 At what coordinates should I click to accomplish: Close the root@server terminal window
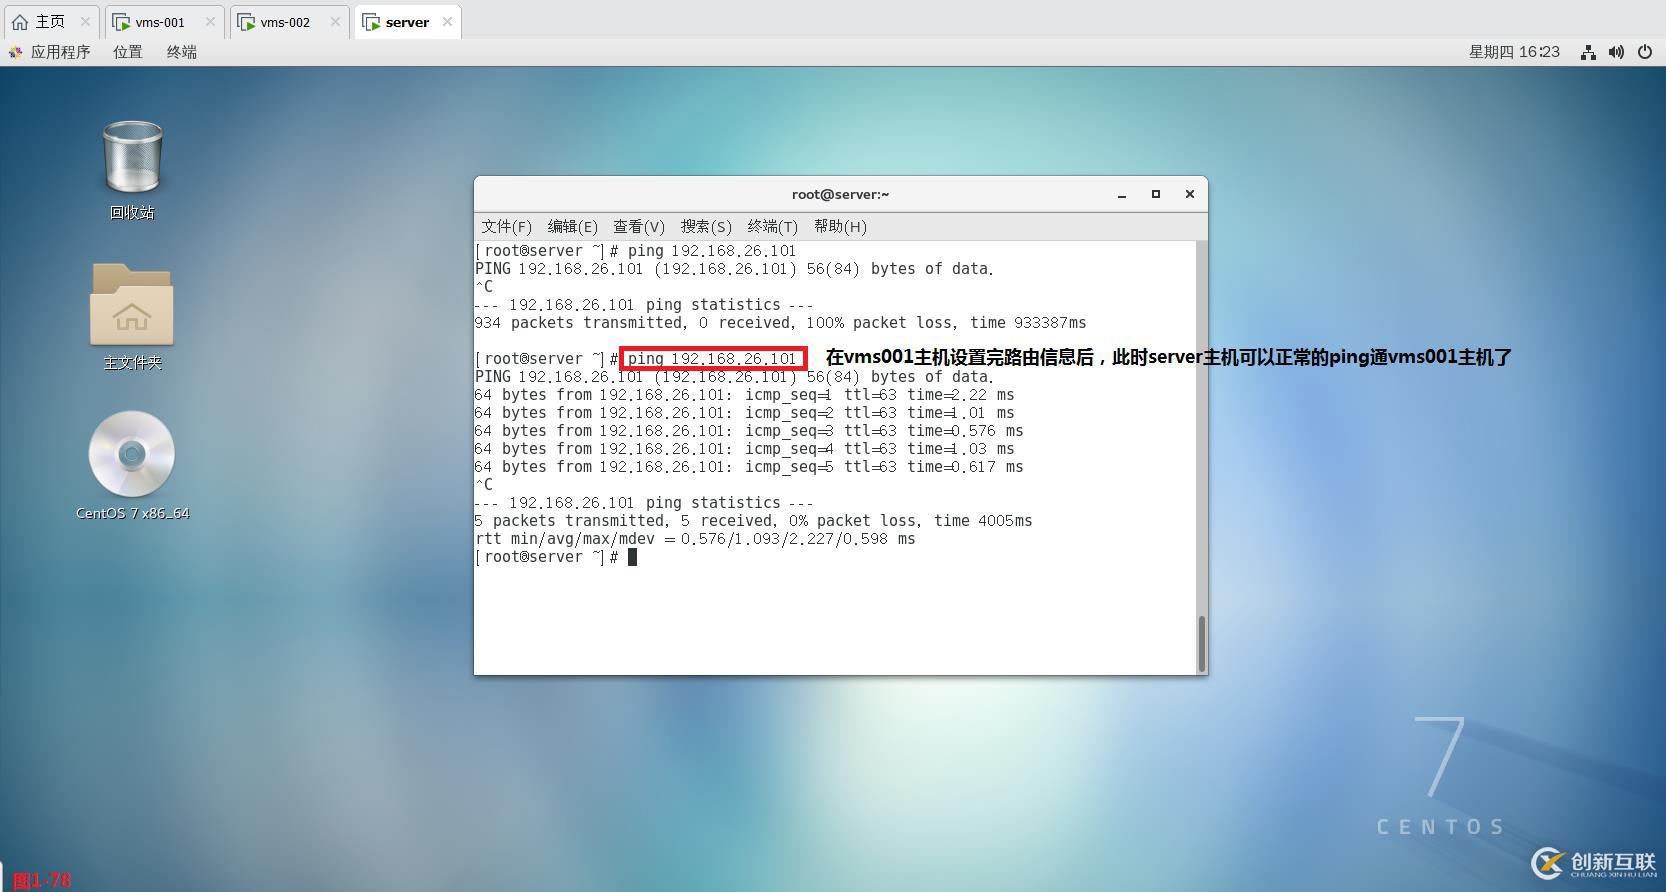(1190, 194)
